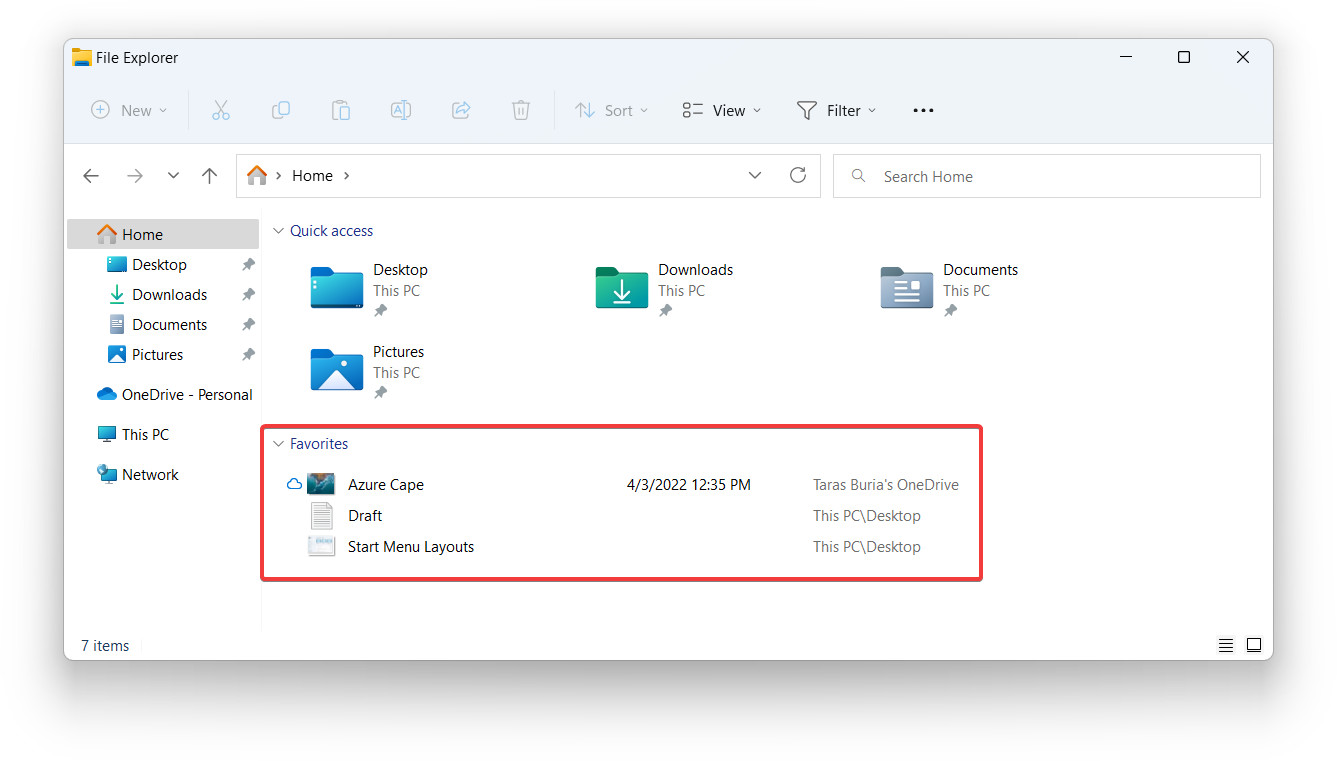Switch to large thumbnails view at bottom right

tap(1254, 645)
